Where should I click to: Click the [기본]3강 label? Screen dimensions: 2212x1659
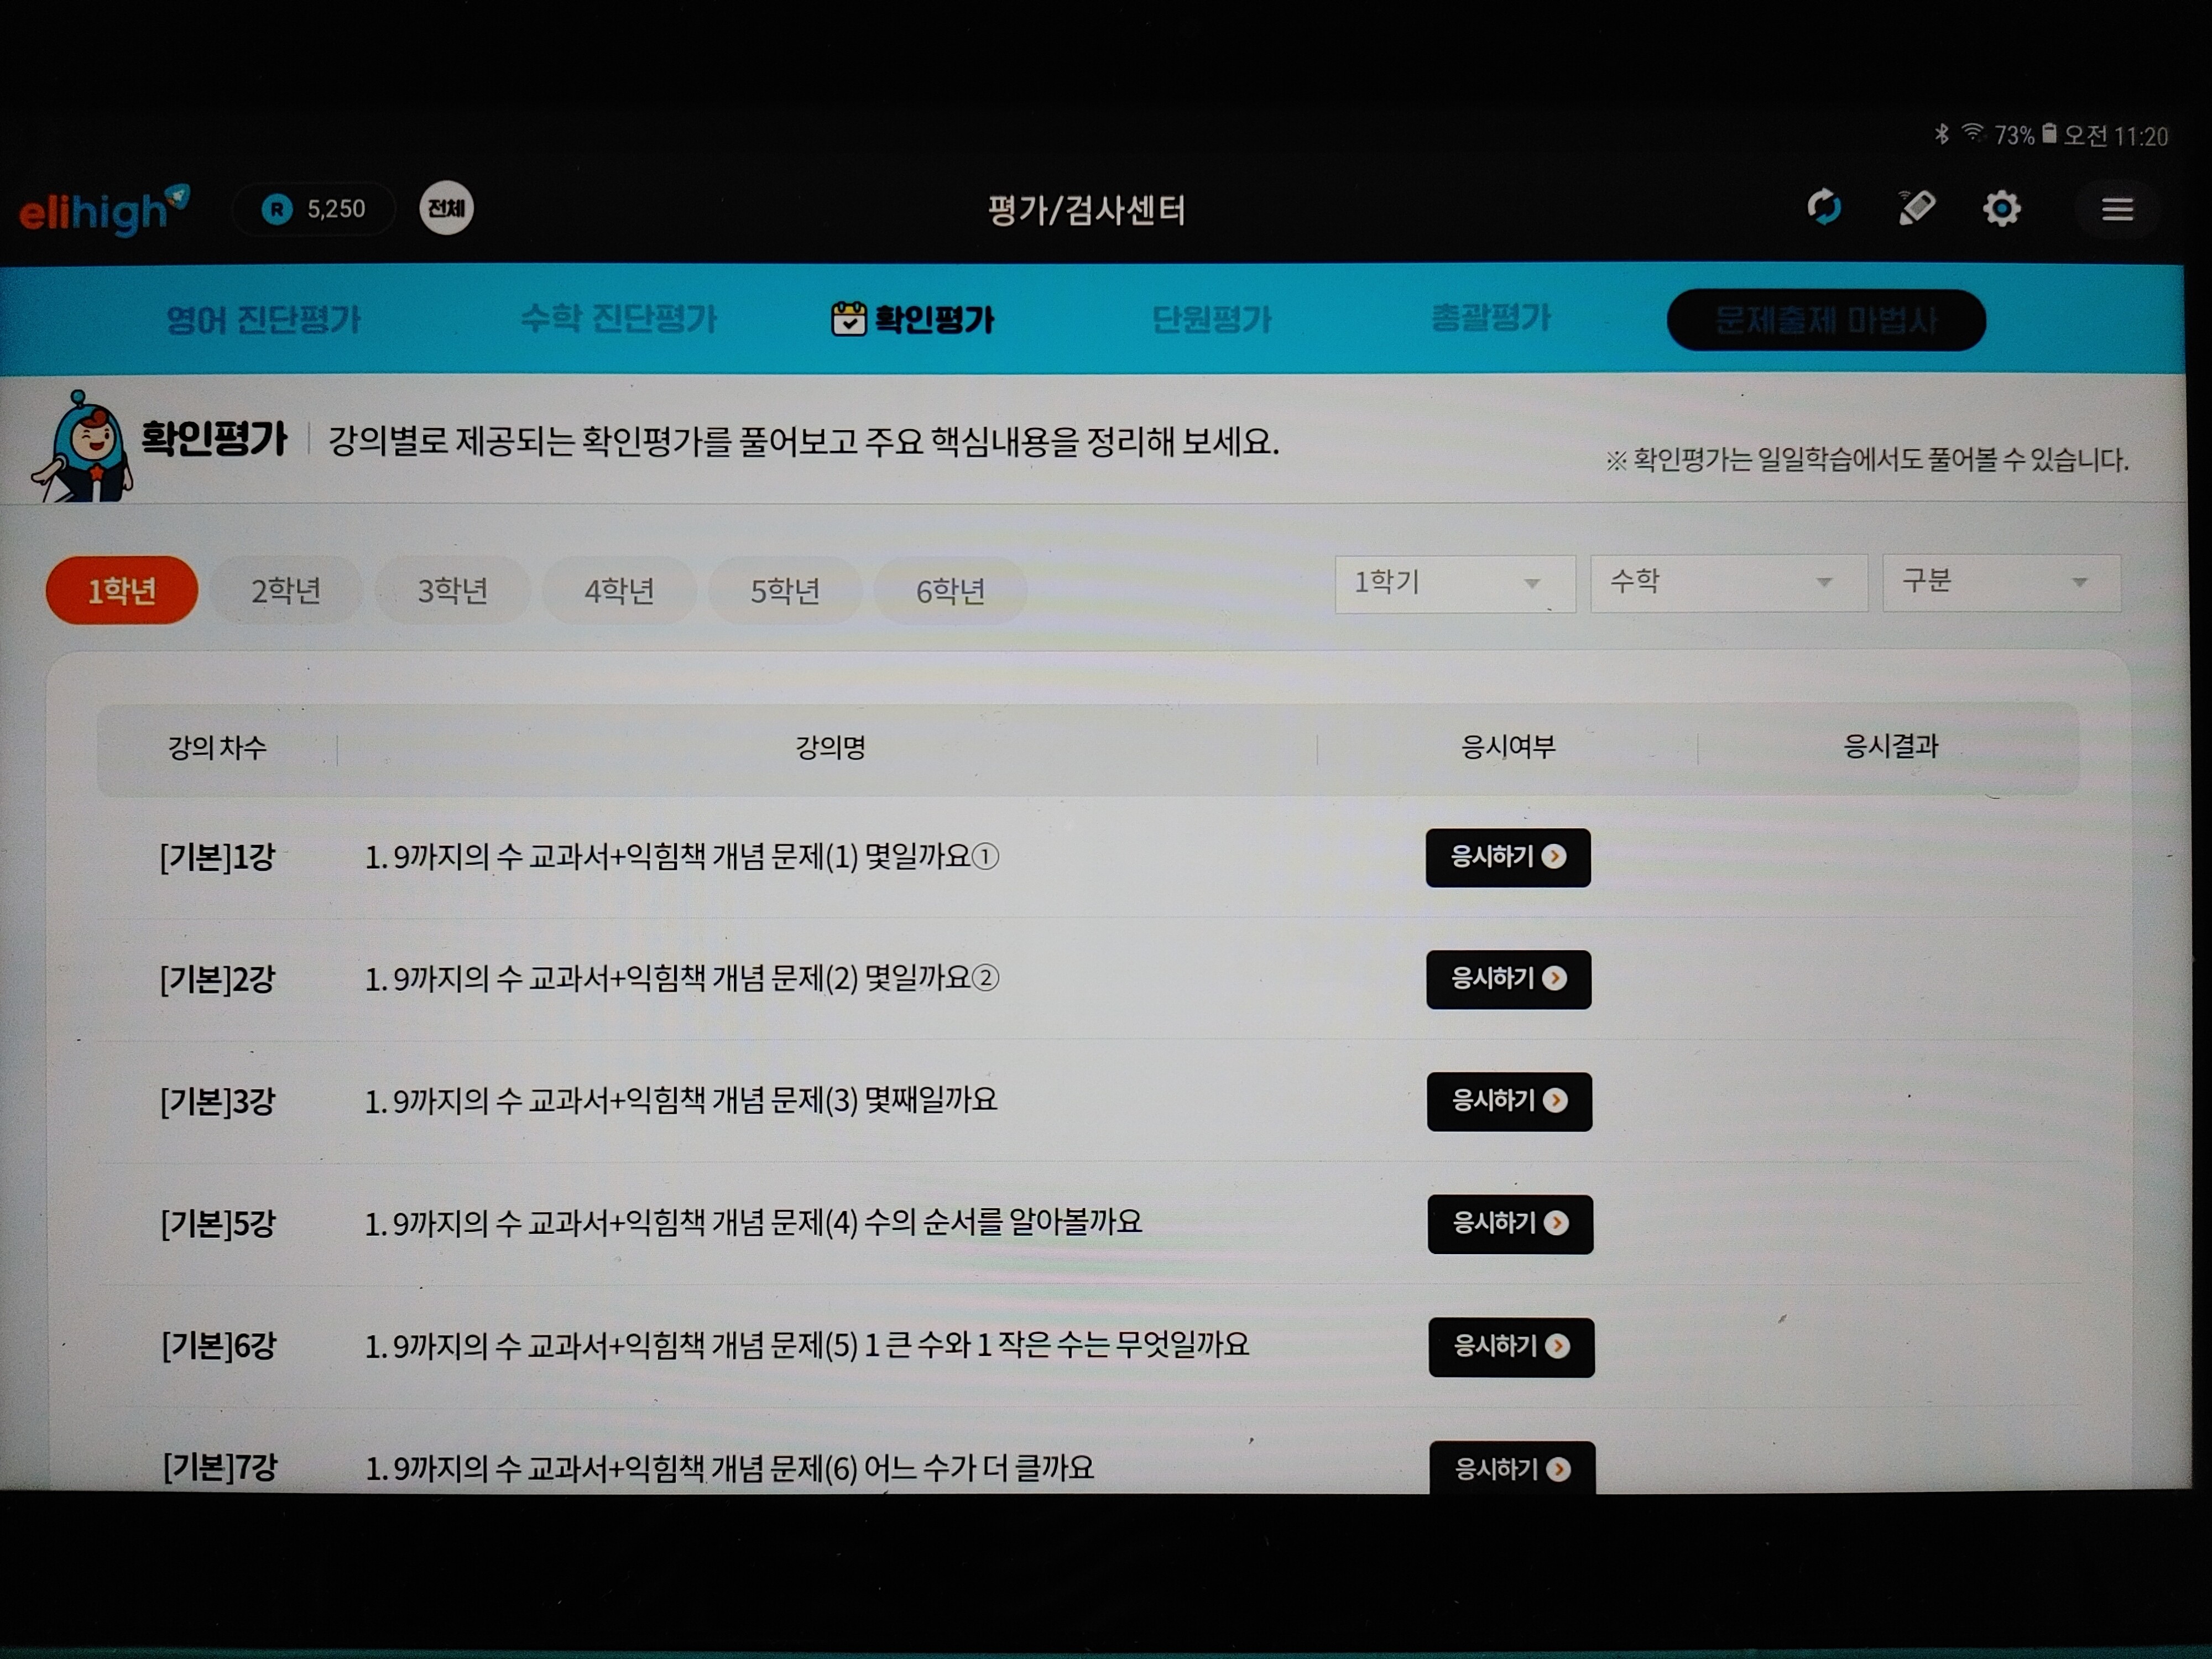218,1101
